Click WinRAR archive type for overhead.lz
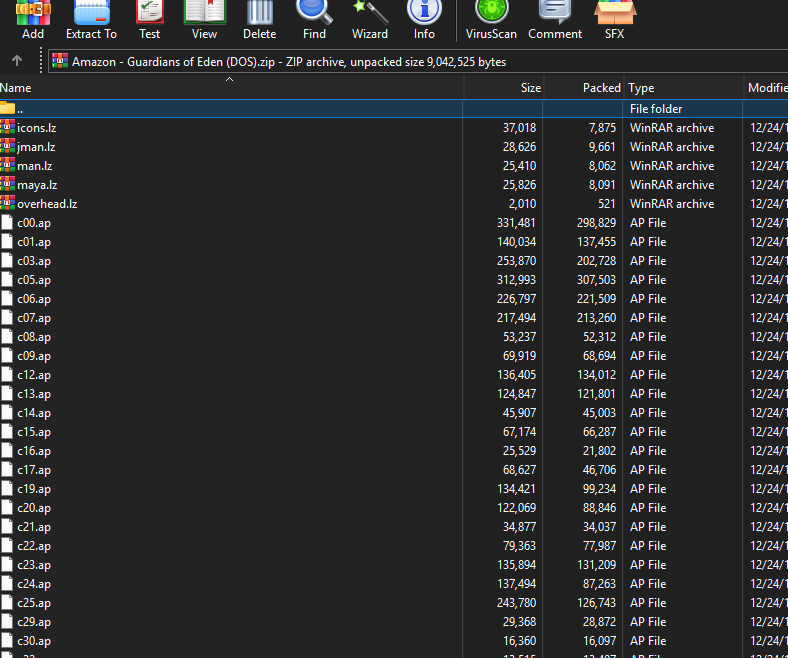Viewport: 788px width, 658px height. tap(672, 204)
